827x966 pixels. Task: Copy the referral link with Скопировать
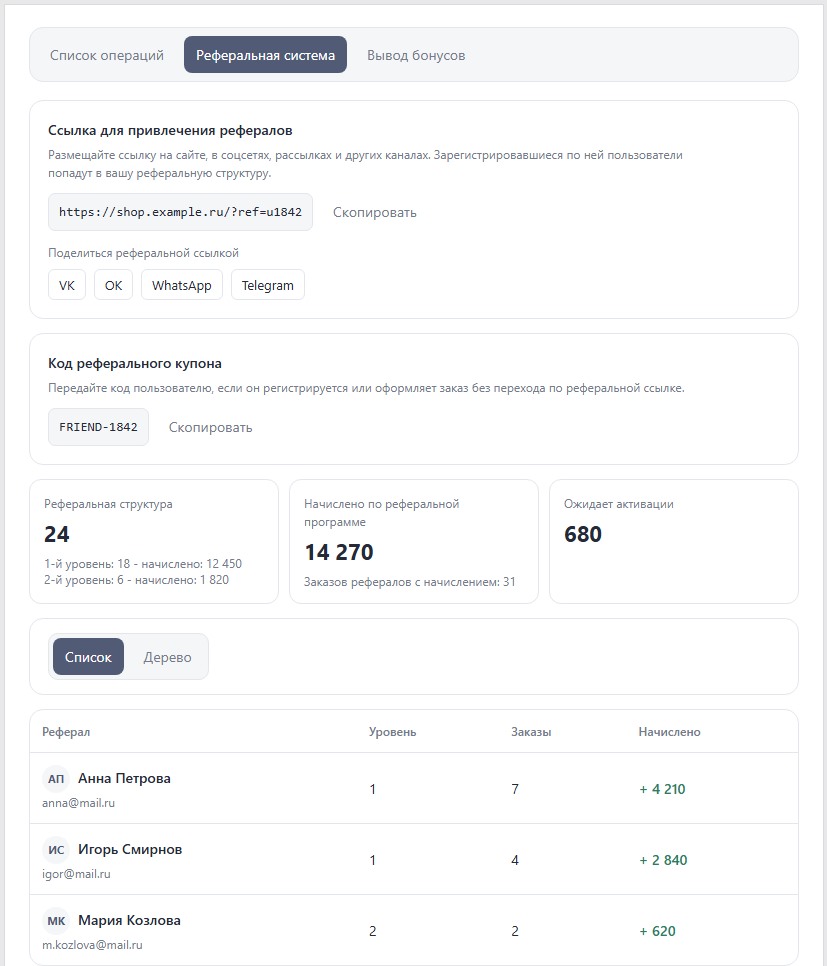click(375, 212)
